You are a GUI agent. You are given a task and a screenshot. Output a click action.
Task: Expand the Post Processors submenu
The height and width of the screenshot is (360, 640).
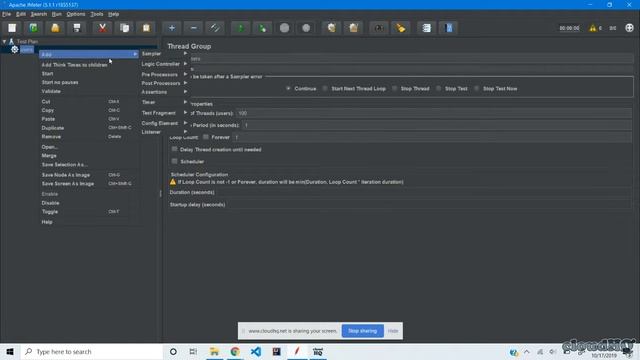click(164, 83)
